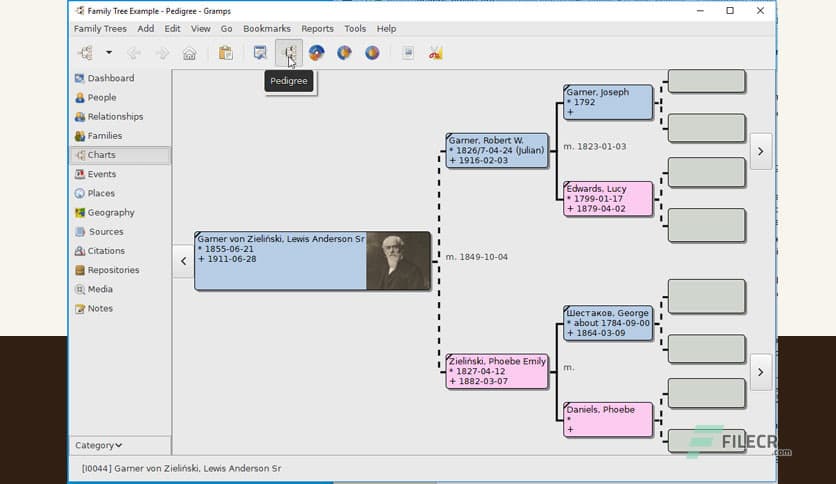
Task: Click the left chevron beside Lewis Anderson's box
Action: (x=183, y=261)
